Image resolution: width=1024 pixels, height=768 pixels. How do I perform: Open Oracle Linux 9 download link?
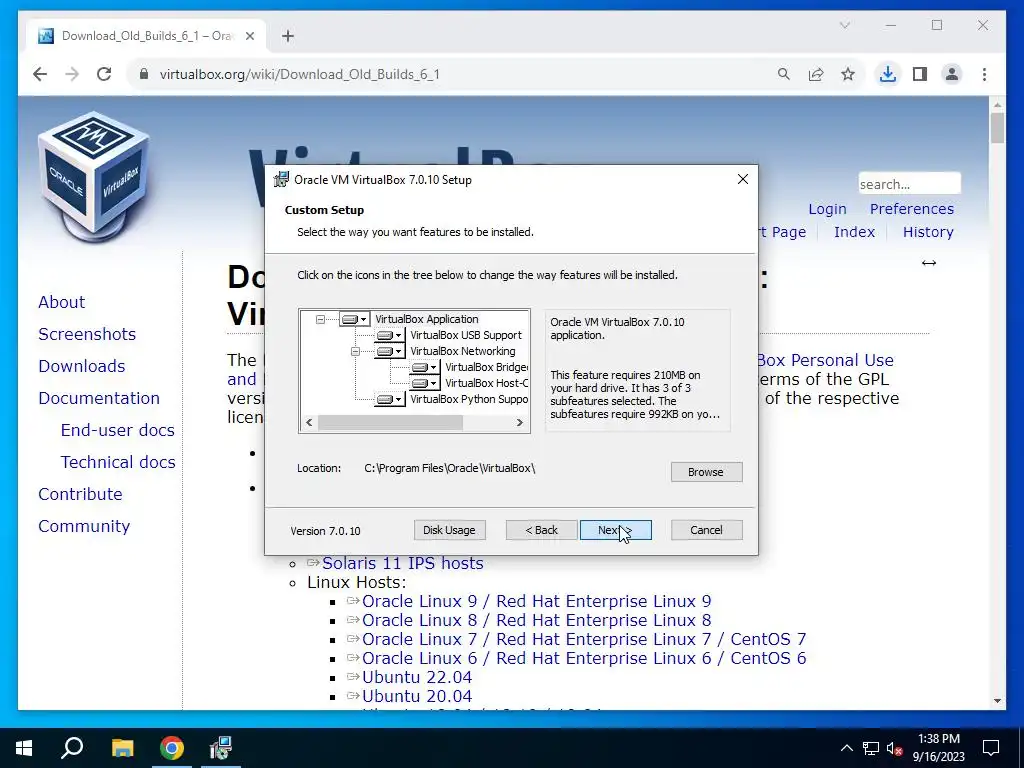point(536,601)
